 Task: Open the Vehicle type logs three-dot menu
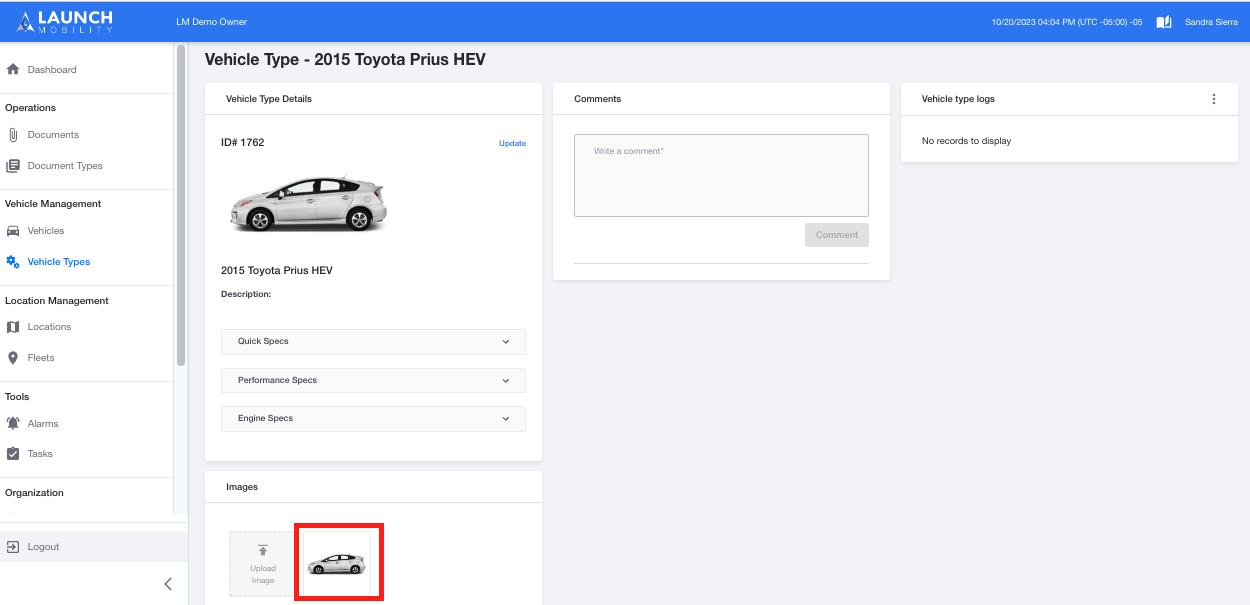pos(1214,99)
